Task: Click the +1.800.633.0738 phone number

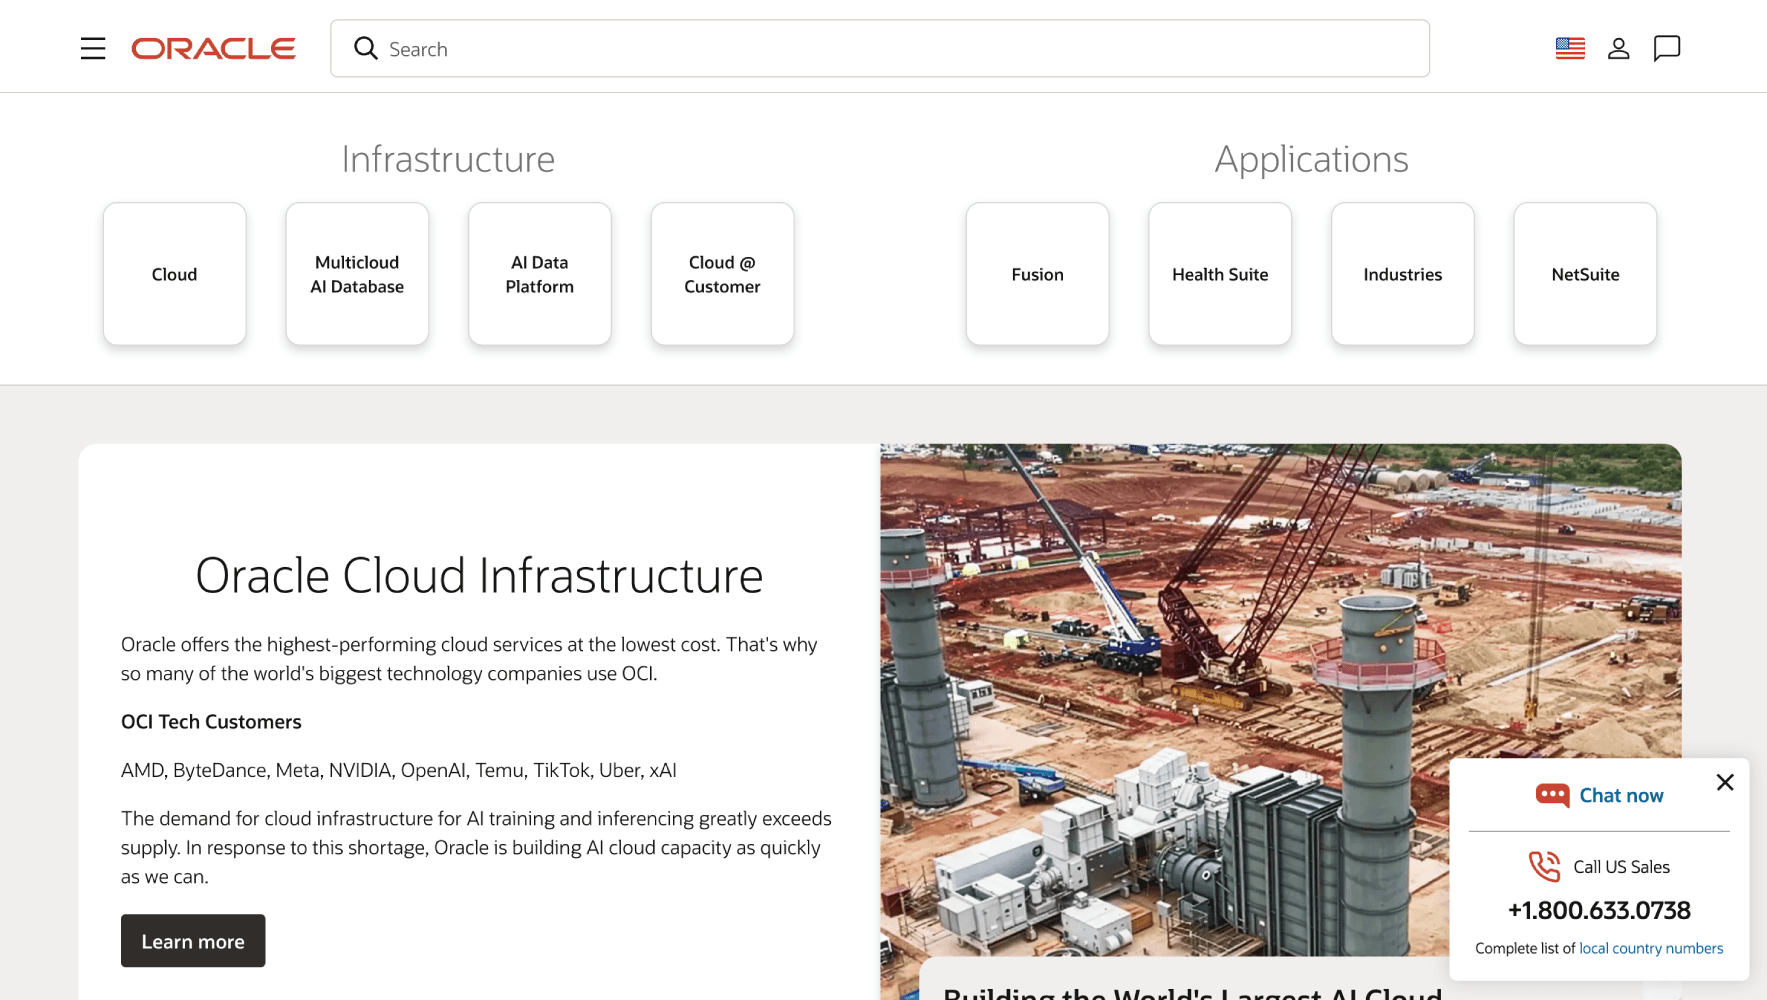Action: tap(1599, 910)
